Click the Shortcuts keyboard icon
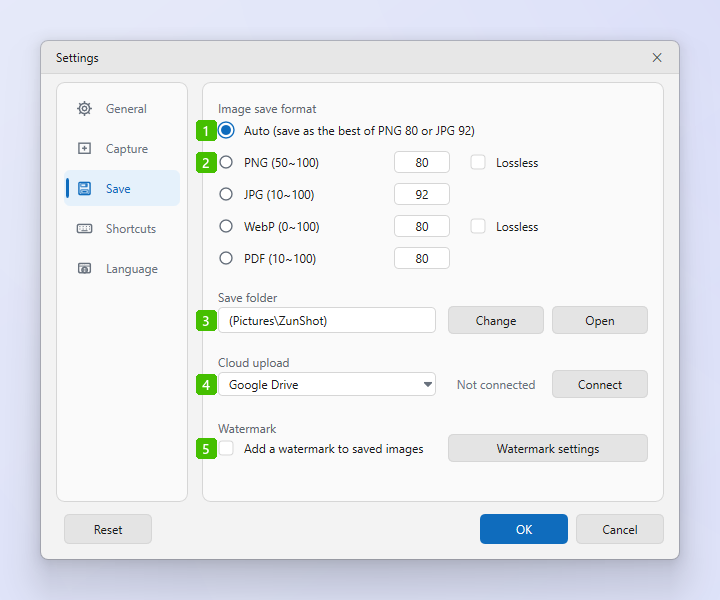This screenshot has height=600, width=720. [84, 228]
